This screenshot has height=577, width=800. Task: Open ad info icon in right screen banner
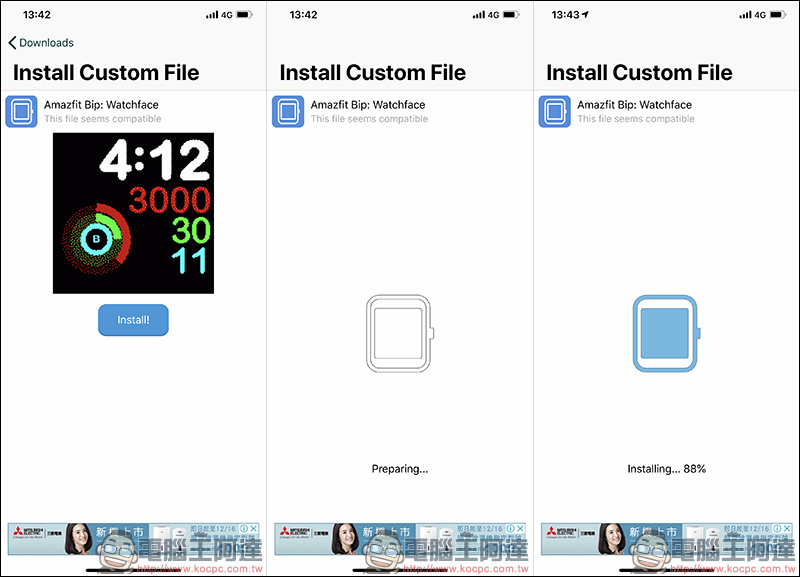[x=778, y=529]
